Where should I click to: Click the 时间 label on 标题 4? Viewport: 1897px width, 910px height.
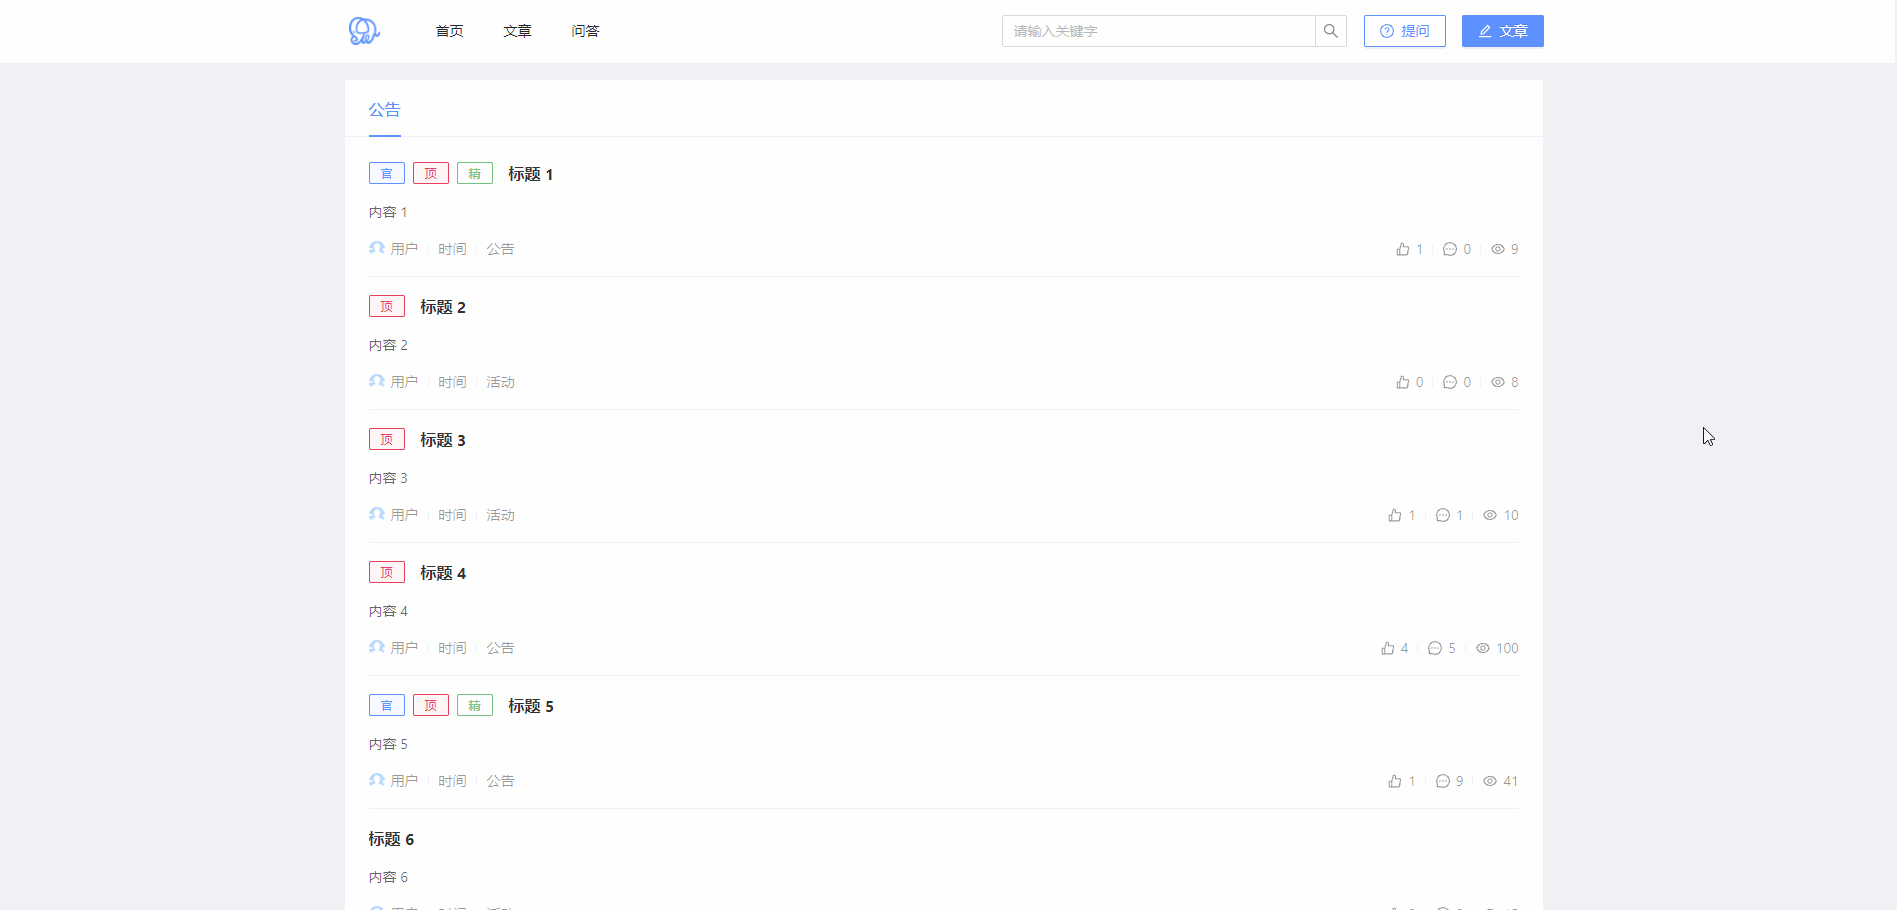pos(452,648)
